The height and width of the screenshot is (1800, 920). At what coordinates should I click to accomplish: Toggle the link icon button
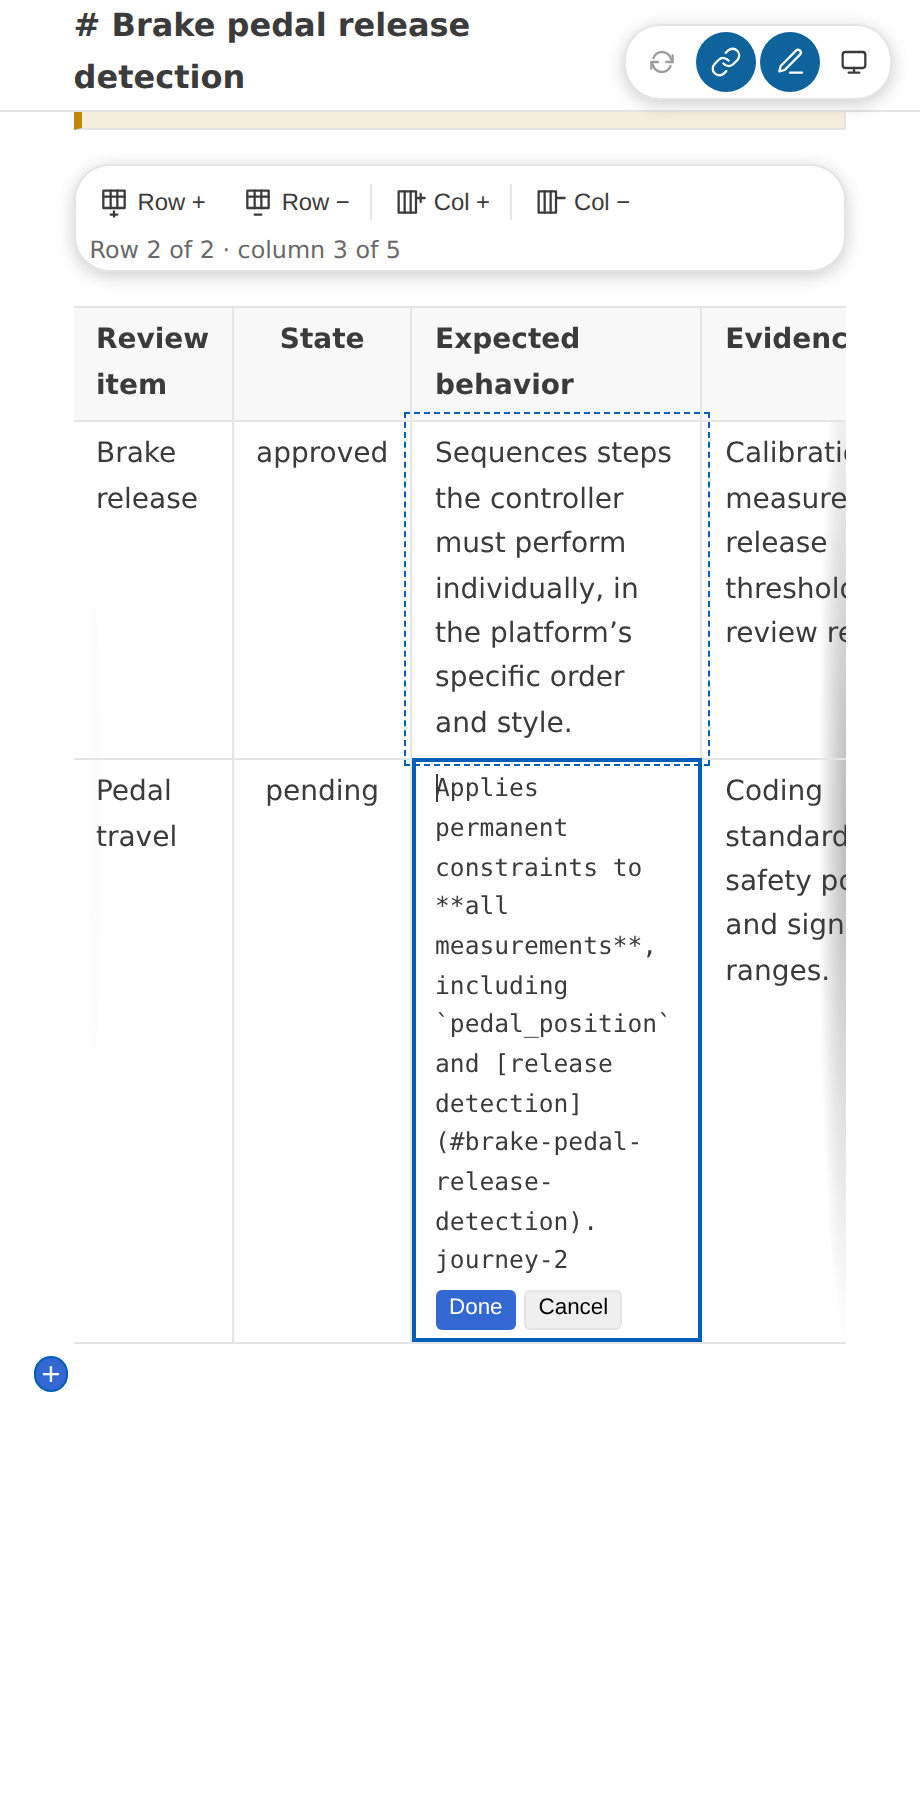pos(726,62)
